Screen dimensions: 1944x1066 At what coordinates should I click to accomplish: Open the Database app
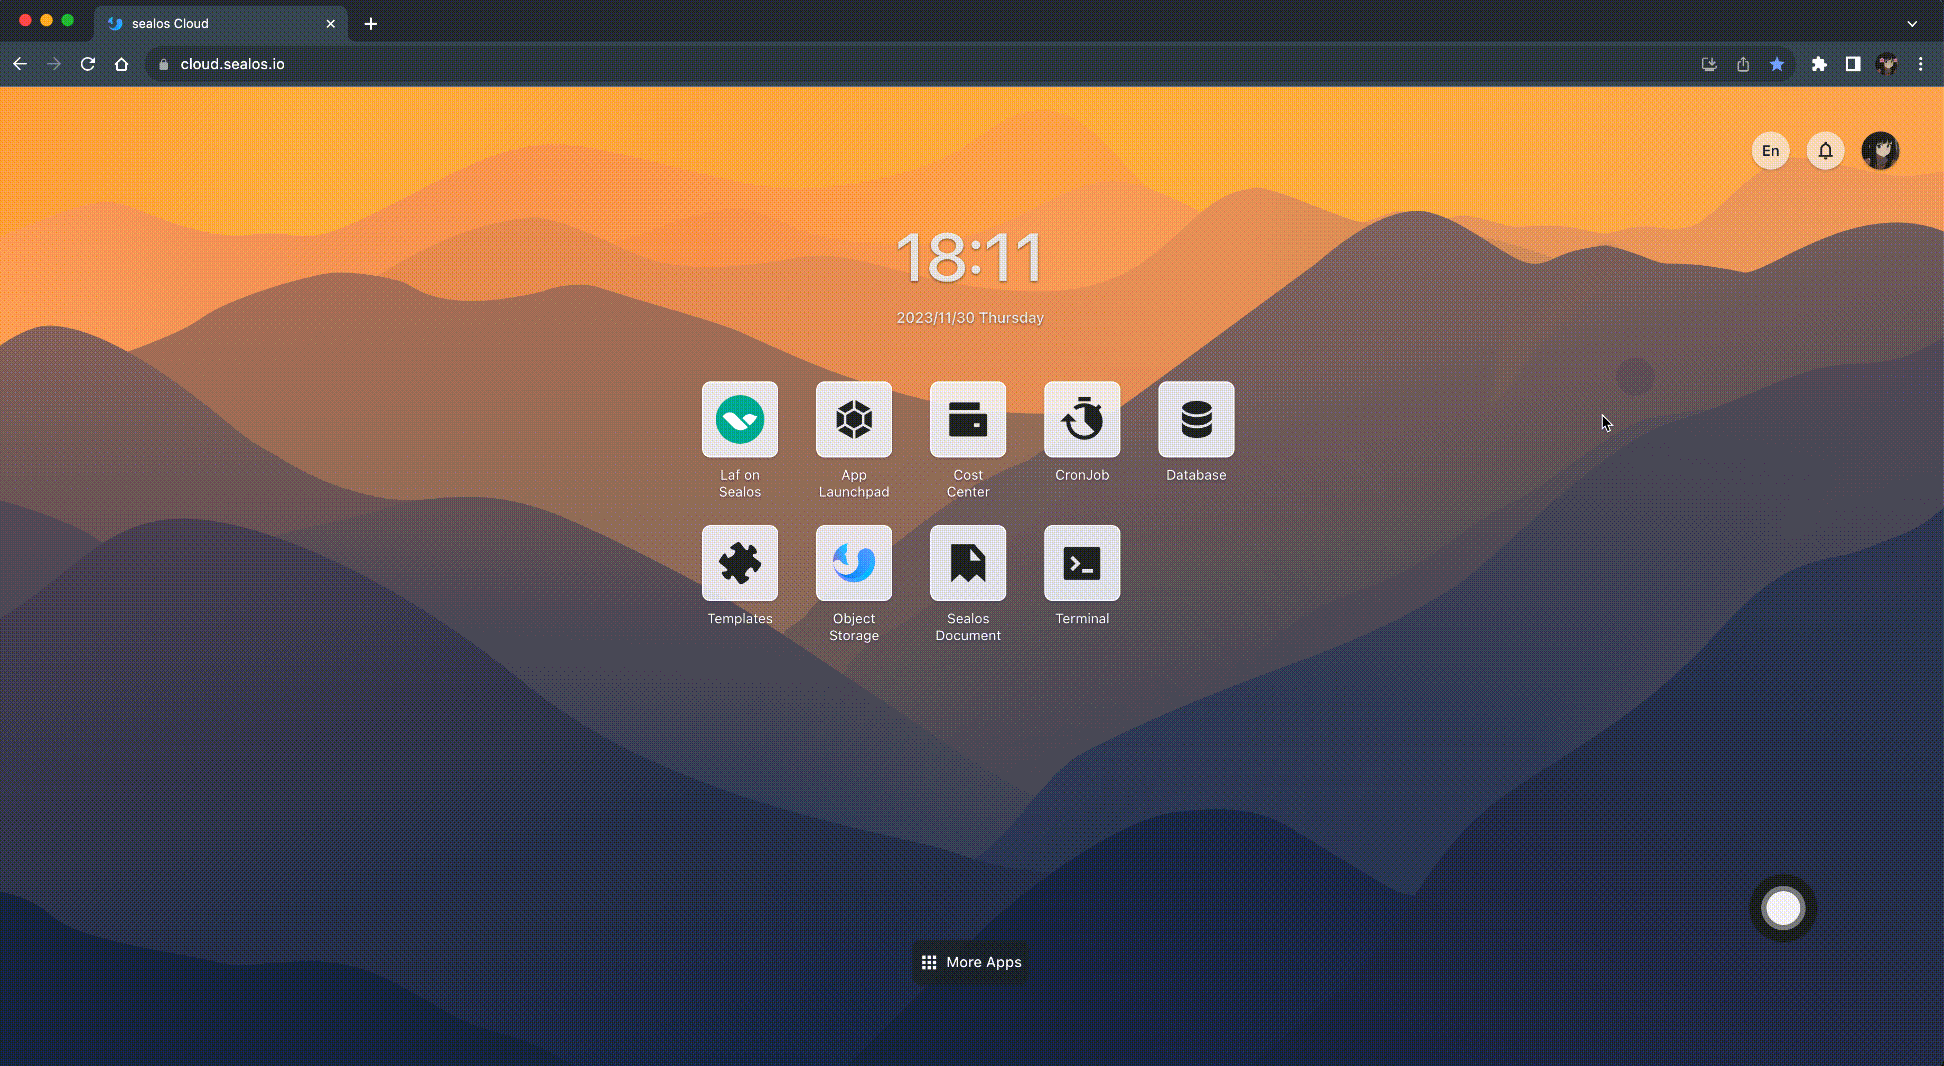coord(1195,420)
